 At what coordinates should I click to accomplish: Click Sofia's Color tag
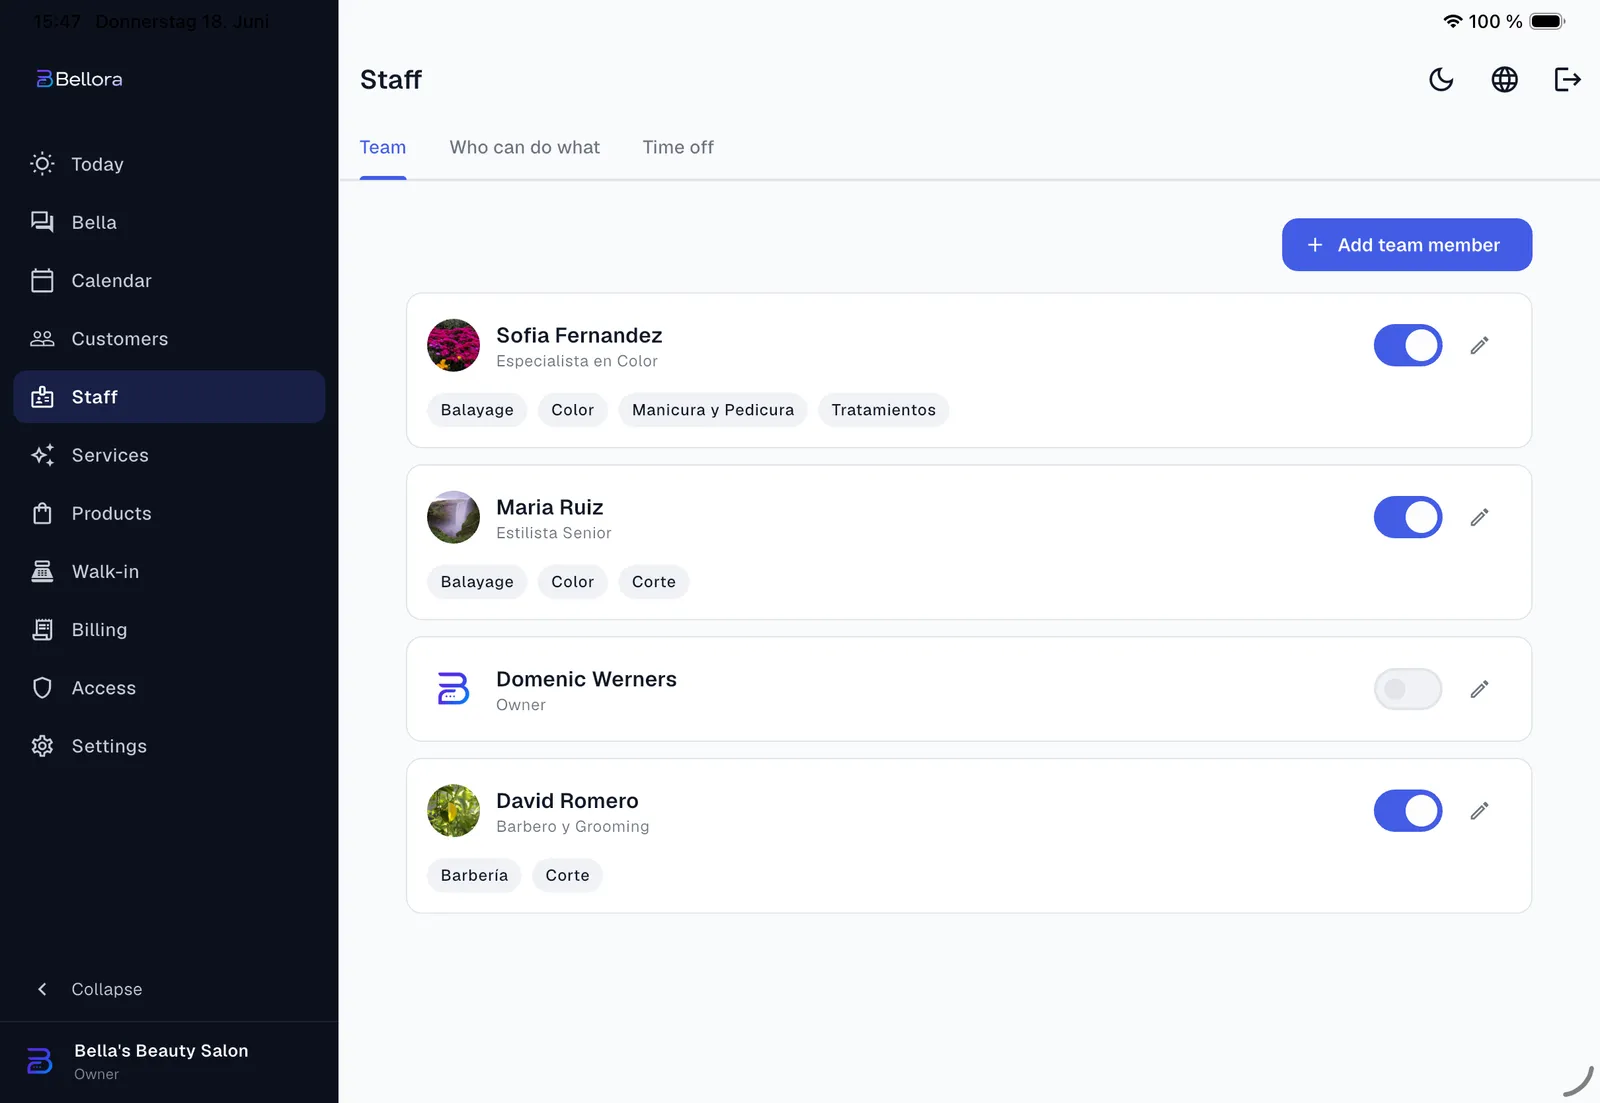(x=572, y=410)
